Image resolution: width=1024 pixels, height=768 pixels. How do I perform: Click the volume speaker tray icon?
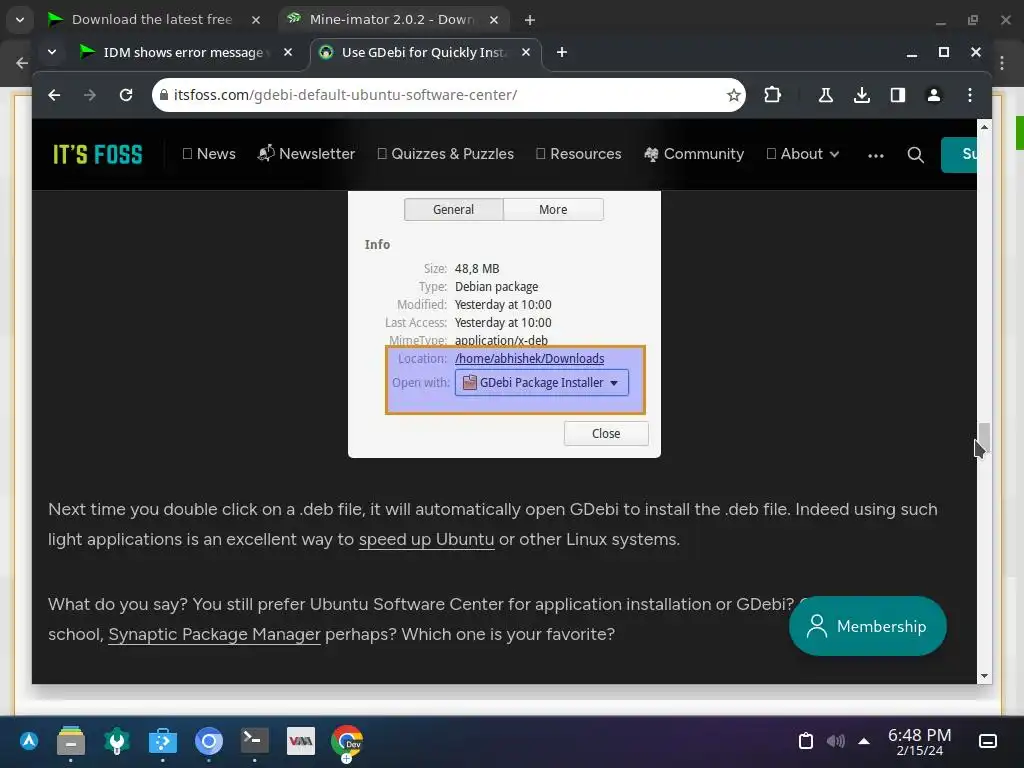point(835,741)
